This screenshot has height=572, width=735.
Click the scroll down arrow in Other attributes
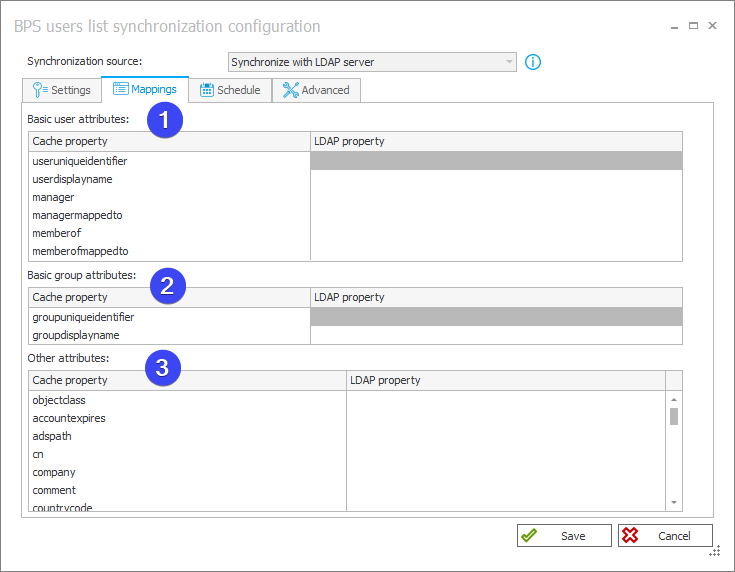coord(674,503)
